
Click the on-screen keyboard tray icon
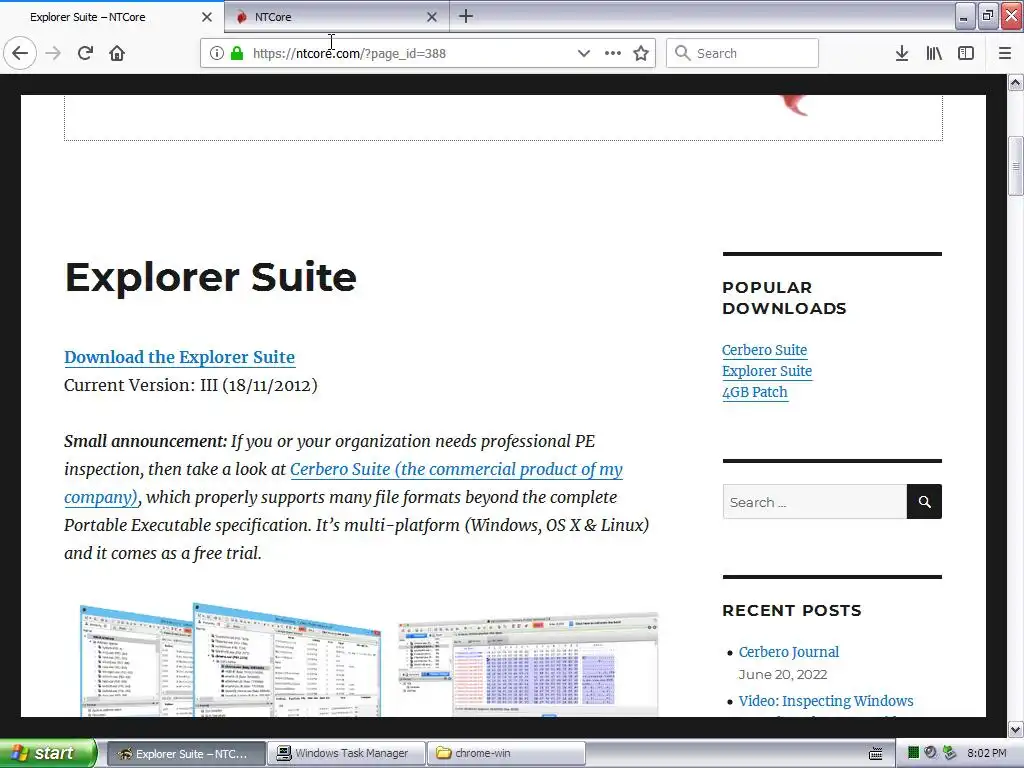click(876, 754)
